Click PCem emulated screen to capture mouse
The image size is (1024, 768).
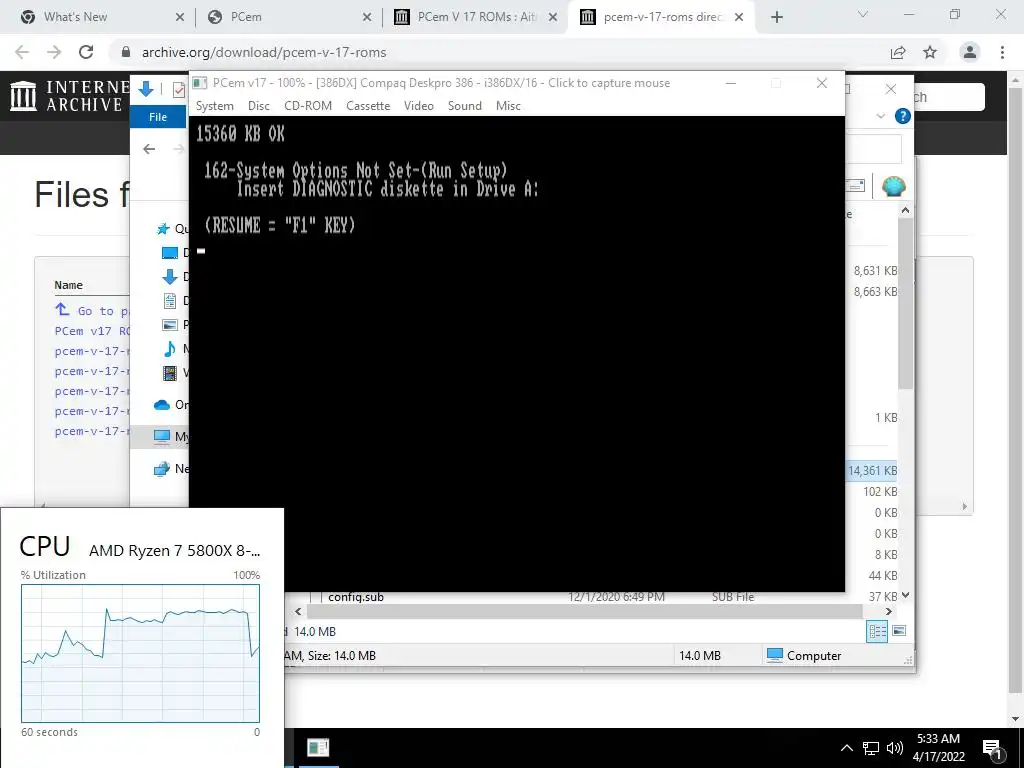(x=517, y=354)
